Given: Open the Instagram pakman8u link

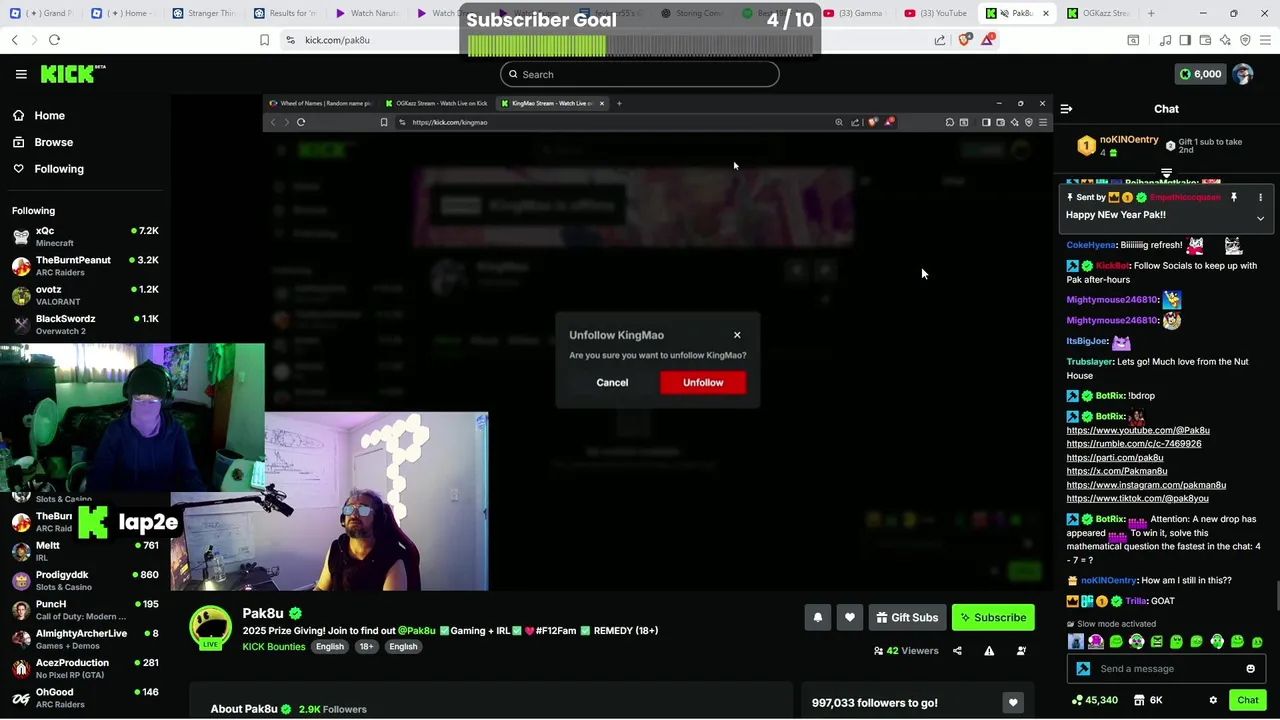Looking at the screenshot, I should (1146, 485).
